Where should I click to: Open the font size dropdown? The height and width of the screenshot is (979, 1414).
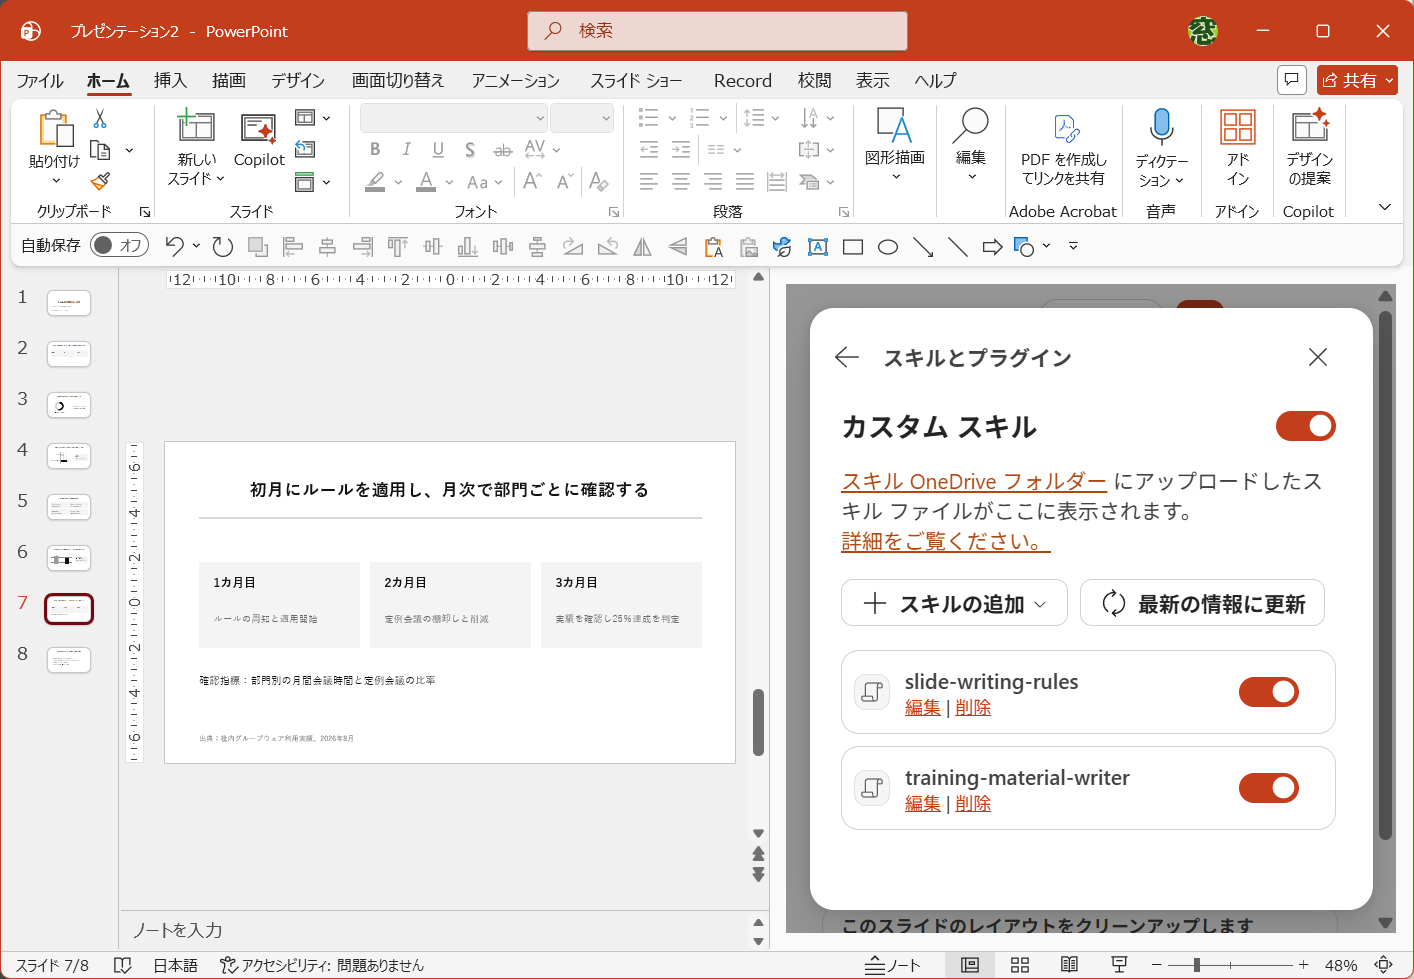(605, 118)
